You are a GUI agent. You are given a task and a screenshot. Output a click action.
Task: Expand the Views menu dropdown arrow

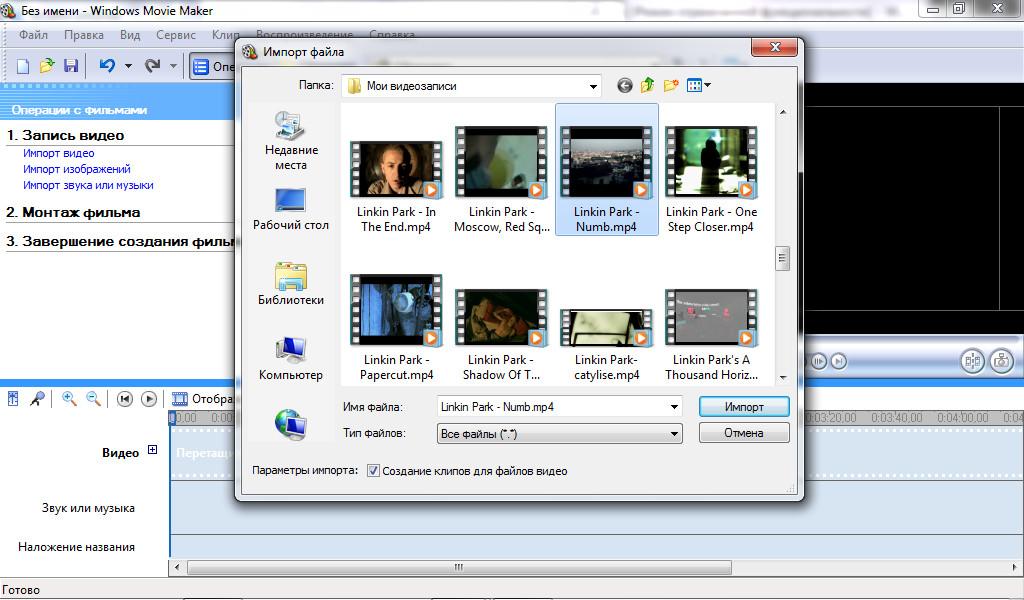pos(707,86)
